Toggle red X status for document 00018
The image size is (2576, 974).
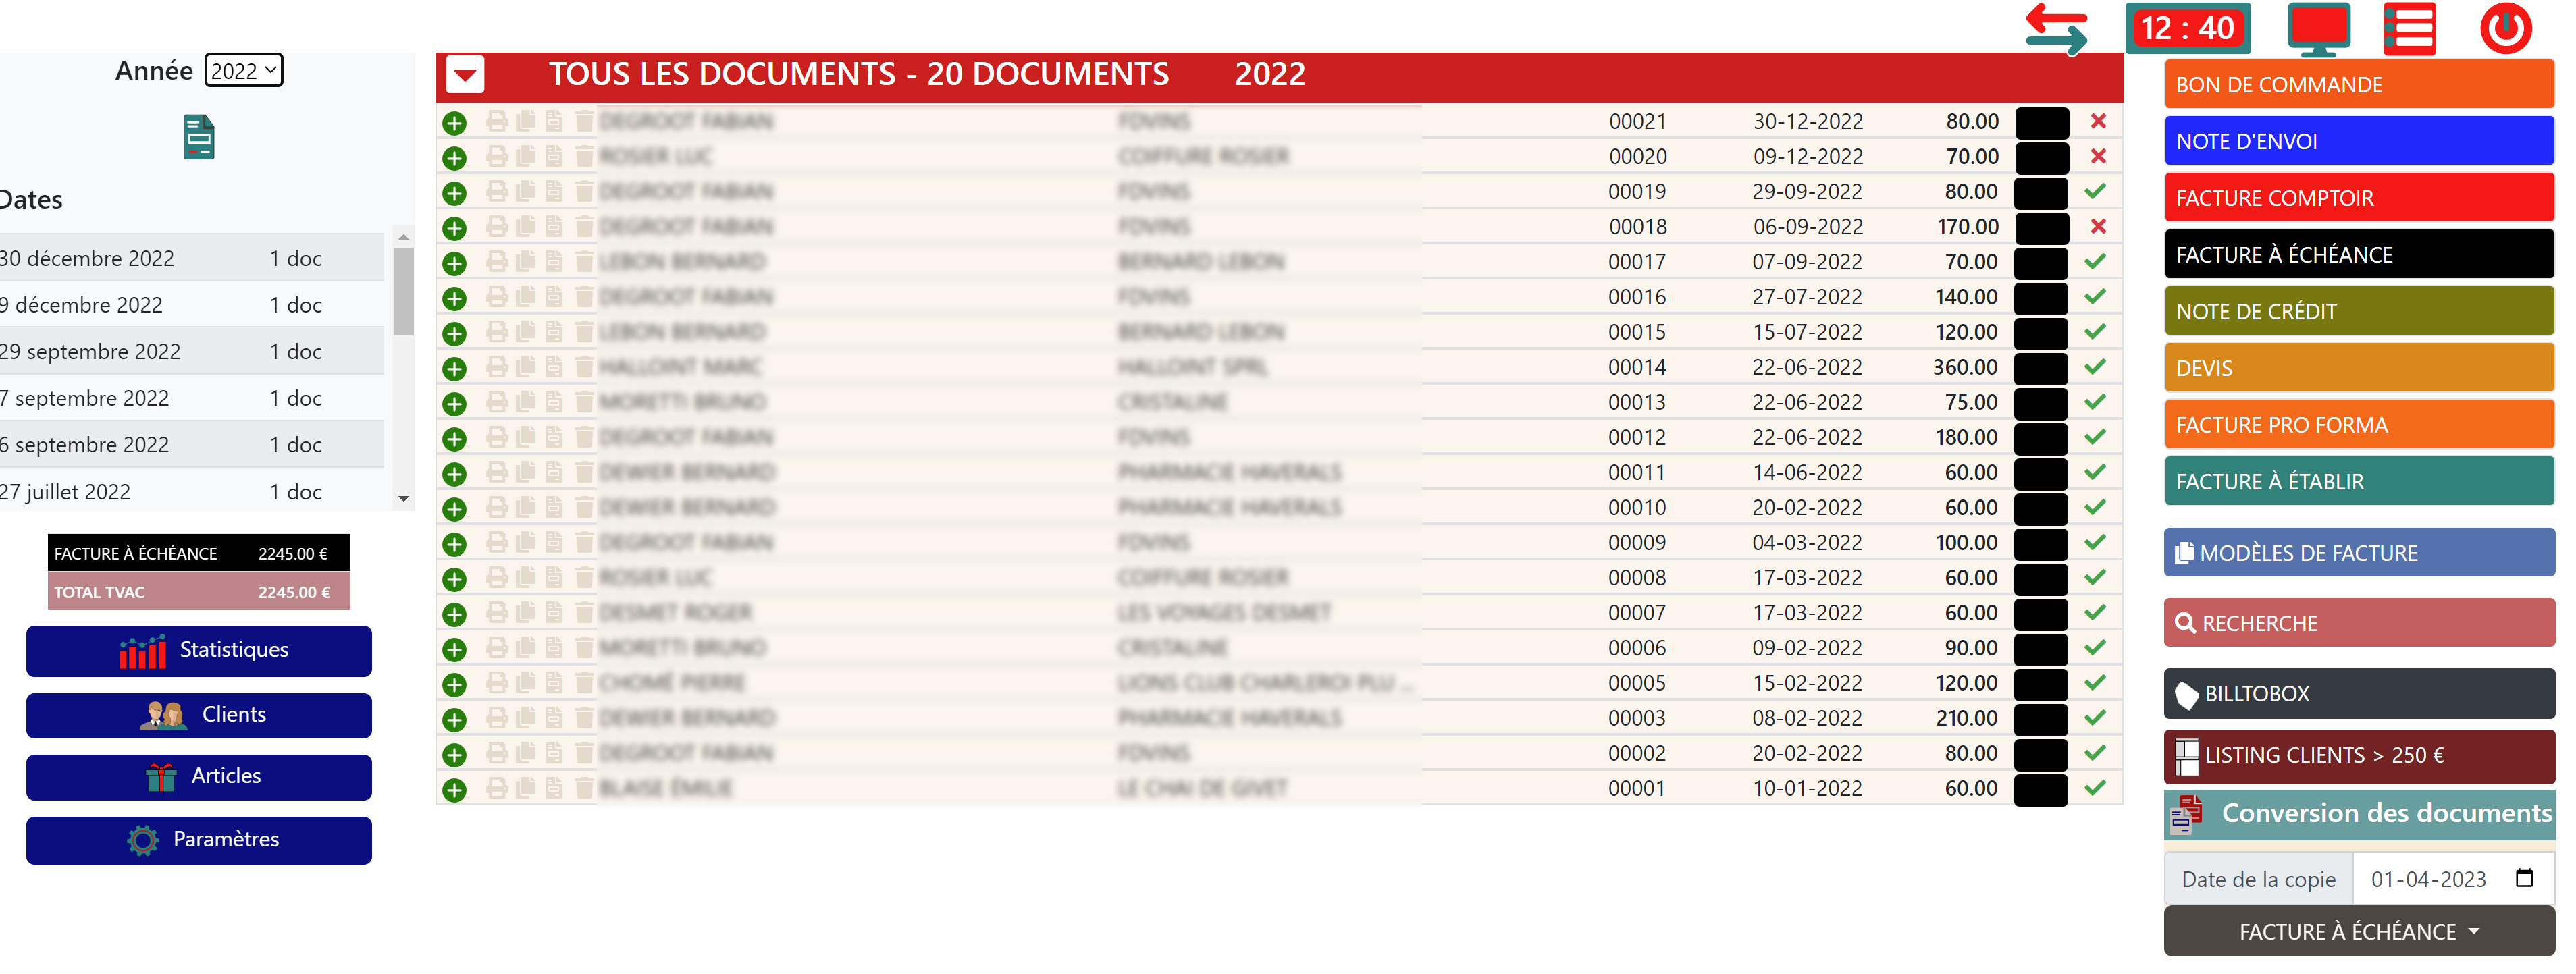2098,227
